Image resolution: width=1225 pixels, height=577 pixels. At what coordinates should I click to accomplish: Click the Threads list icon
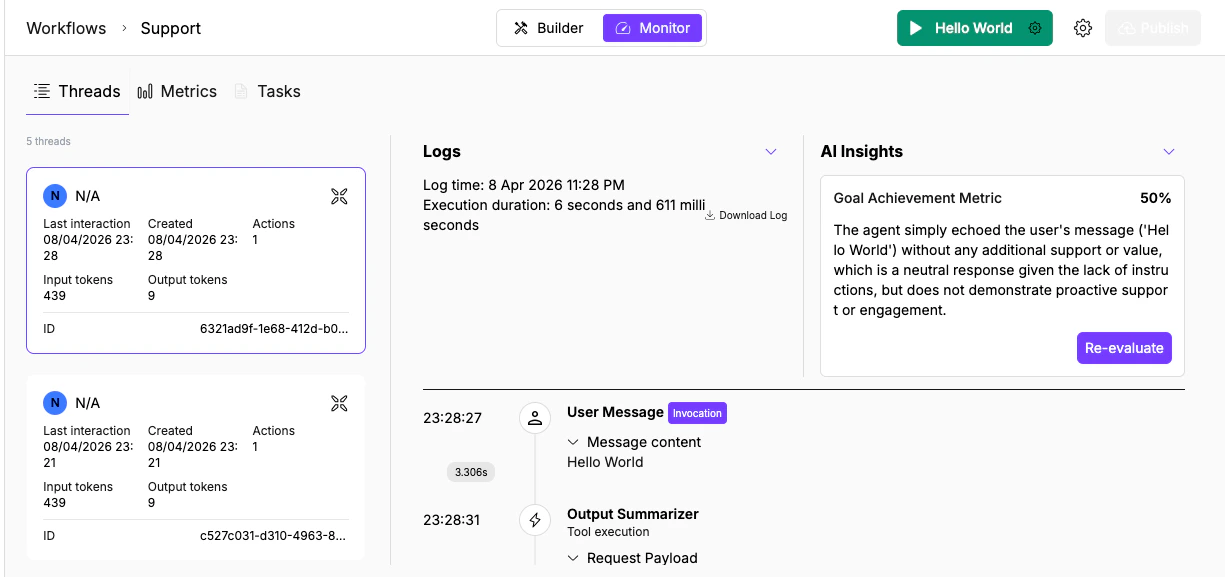tap(42, 90)
